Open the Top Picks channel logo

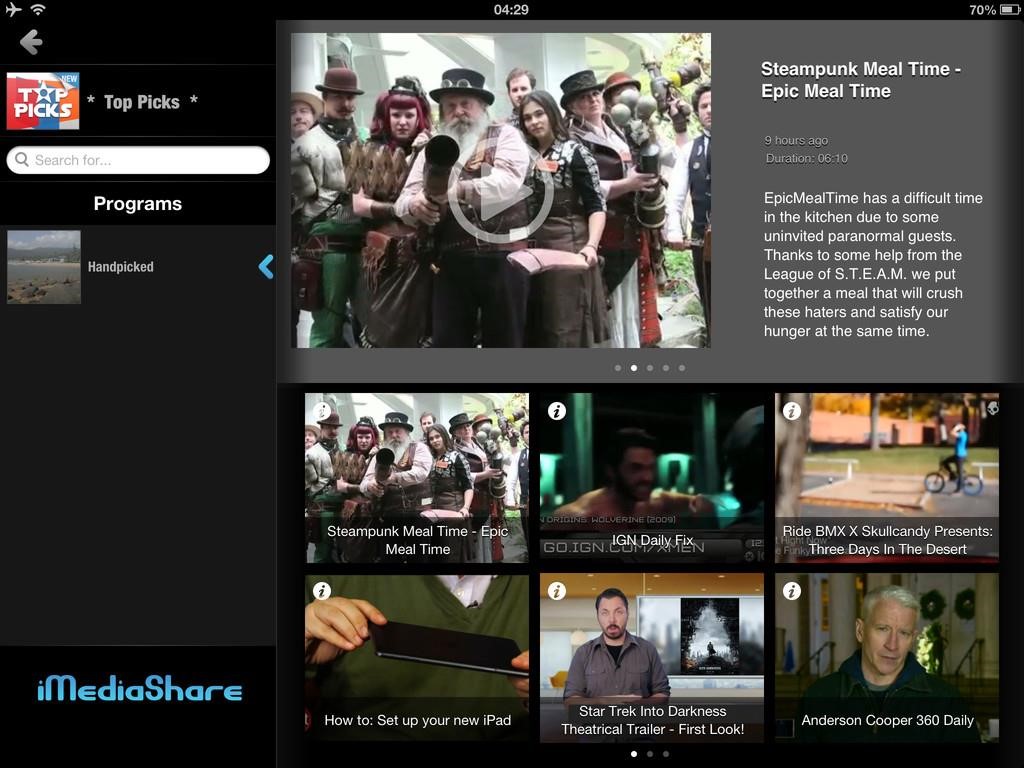point(43,101)
